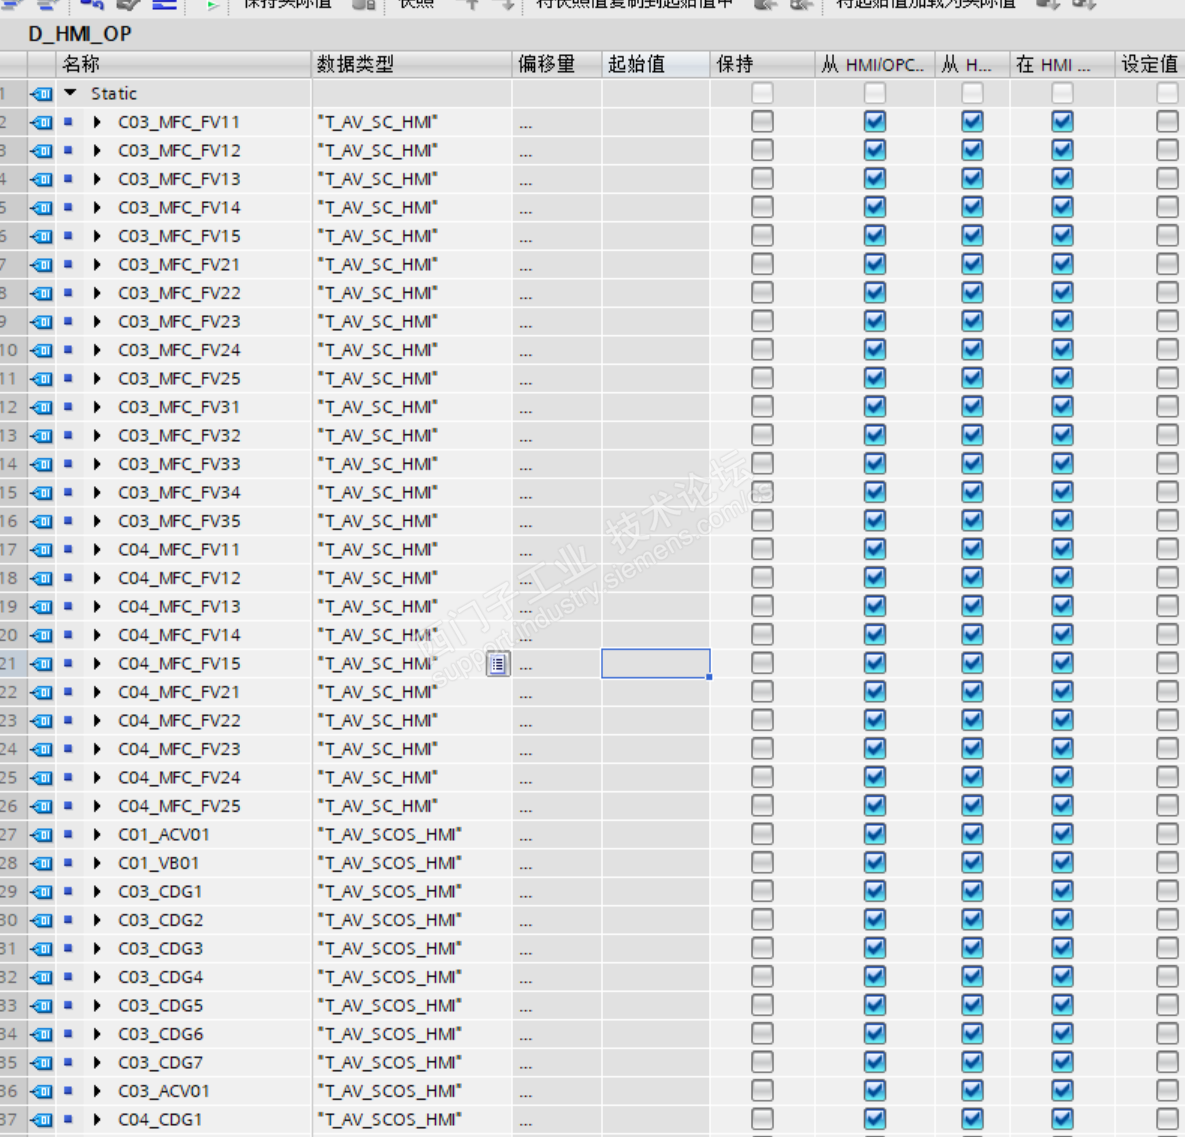
Task: Click the tag icon beside C01_ACV01
Action: pyautogui.click(x=42, y=835)
